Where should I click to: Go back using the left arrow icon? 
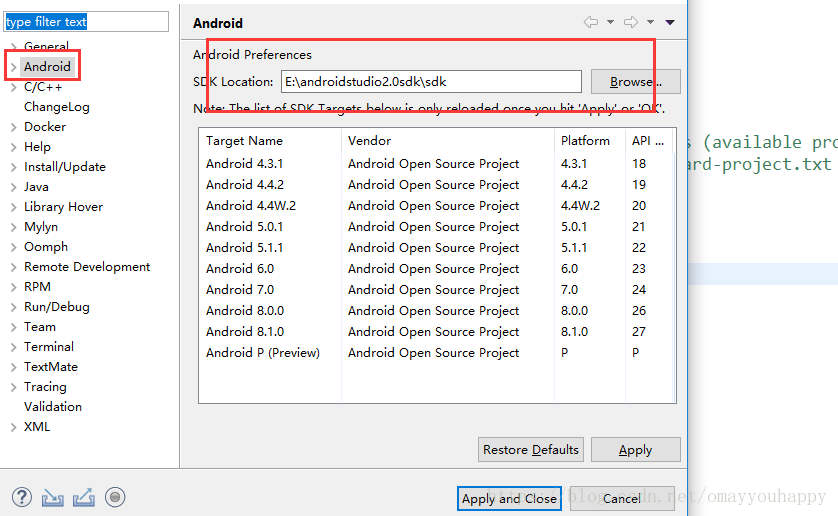pyautogui.click(x=591, y=22)
